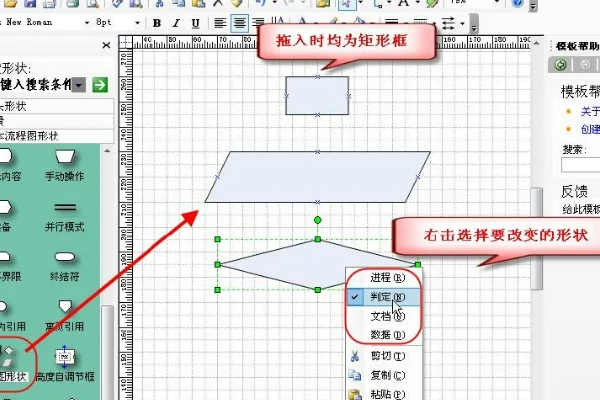
Task: Toggle Underline formatting
Action: coord(196,23)
